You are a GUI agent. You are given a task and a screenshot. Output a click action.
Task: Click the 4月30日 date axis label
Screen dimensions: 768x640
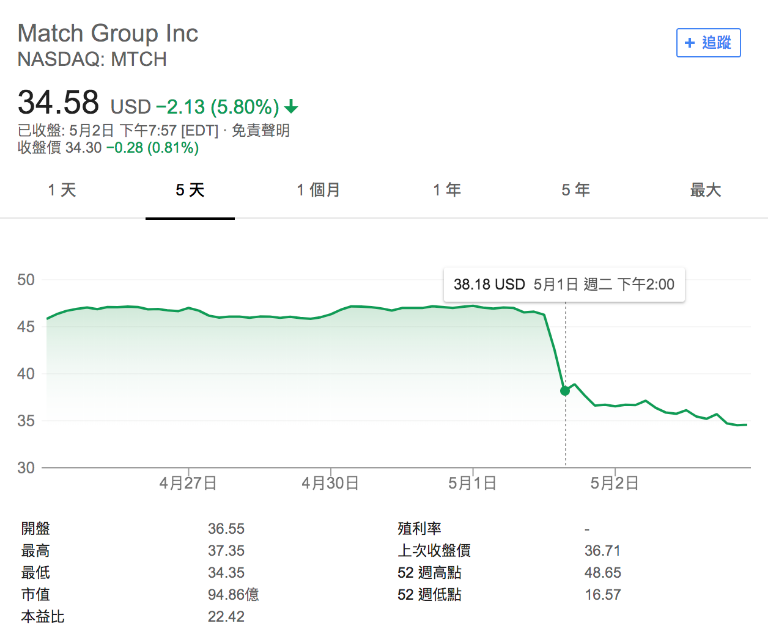point(330,483)
